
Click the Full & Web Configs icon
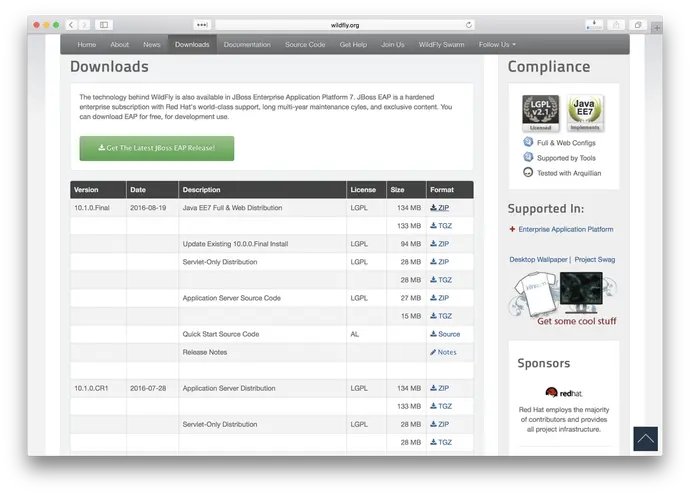pyautogui.click(x=528, y=142)
